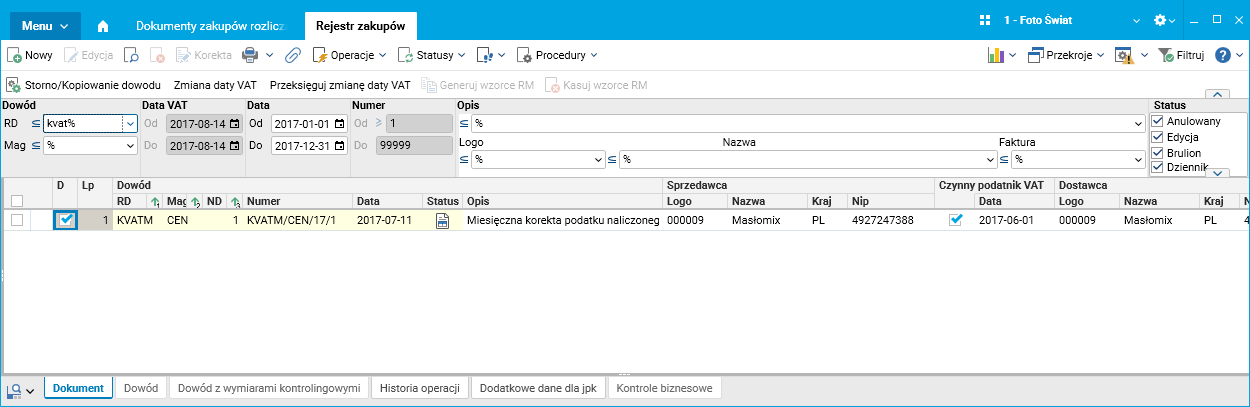Open the Statusy menu
The image size is (1250, 407).
[432, 55]
